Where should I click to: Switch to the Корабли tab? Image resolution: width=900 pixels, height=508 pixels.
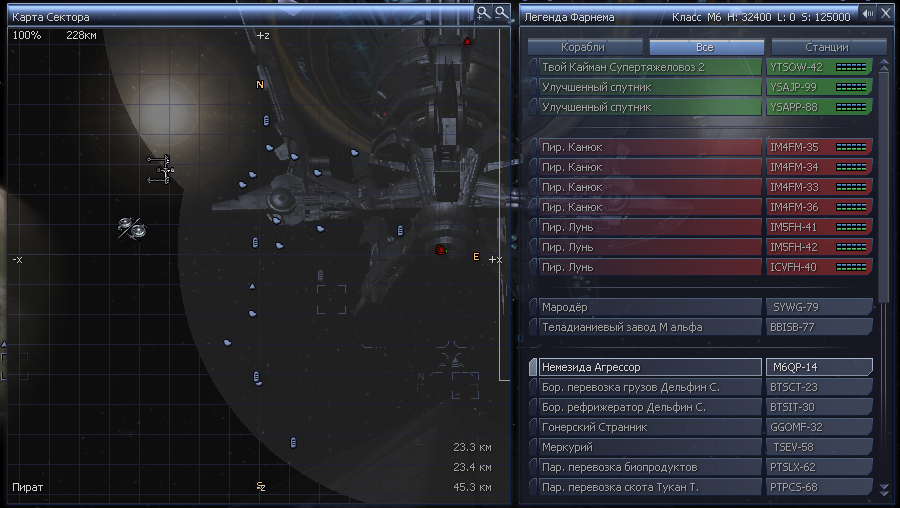click(583, 47)
